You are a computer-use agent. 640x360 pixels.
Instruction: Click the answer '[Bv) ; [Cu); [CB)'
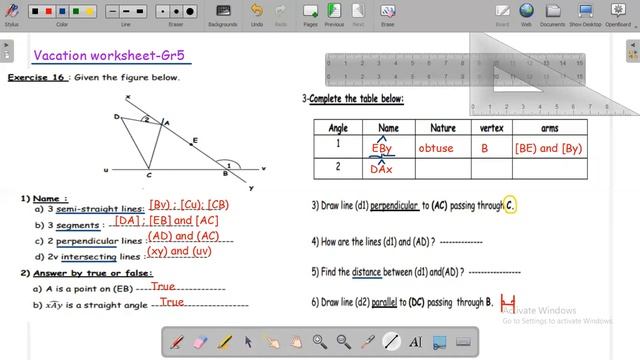click(x=189, y=204)
